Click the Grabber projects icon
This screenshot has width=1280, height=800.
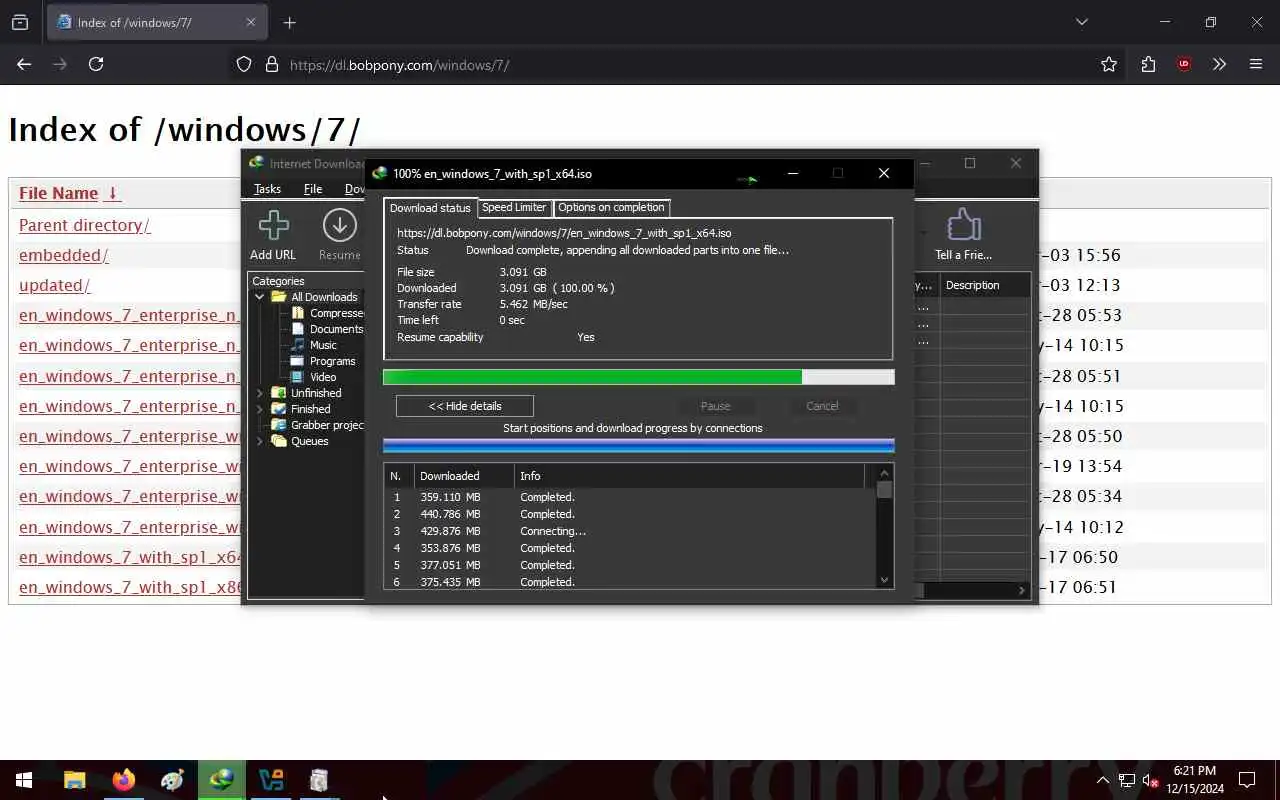[279, 425]
